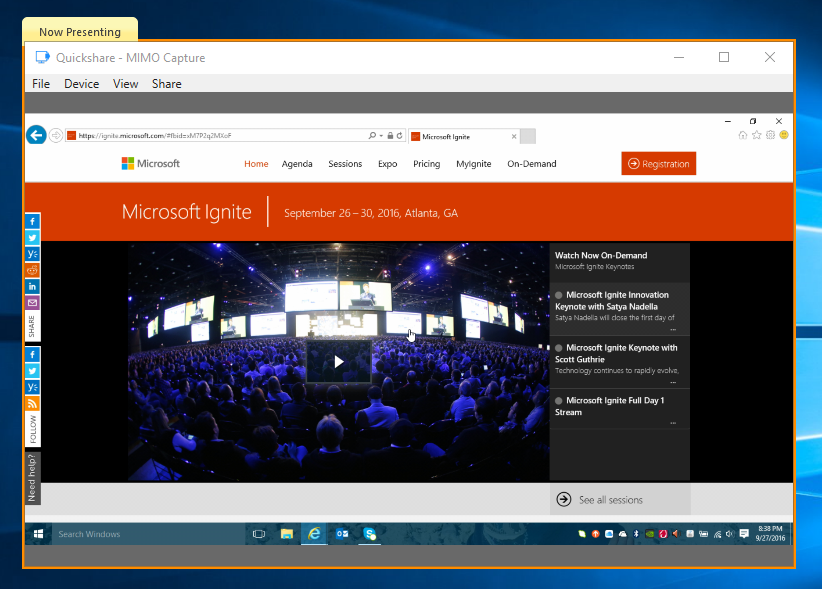This screenshot has height=589, width=822.
Task: Share on LinkedIn from sidebar
Action: click(33, 287)
